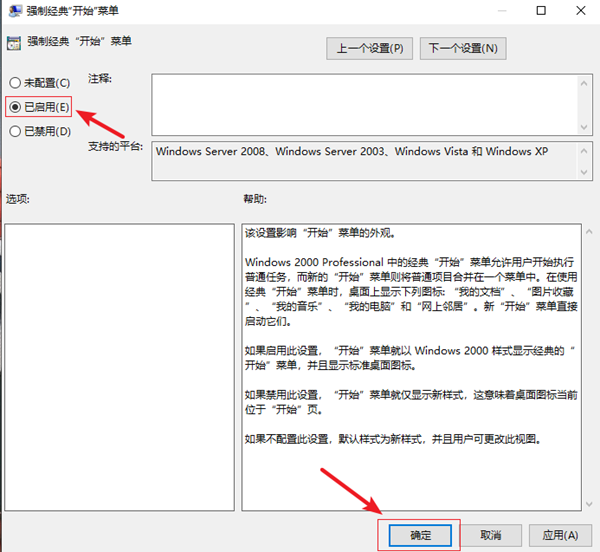Close the dialog window
The height and width of the screenshot is (552, 600).
tap(581, 11)
